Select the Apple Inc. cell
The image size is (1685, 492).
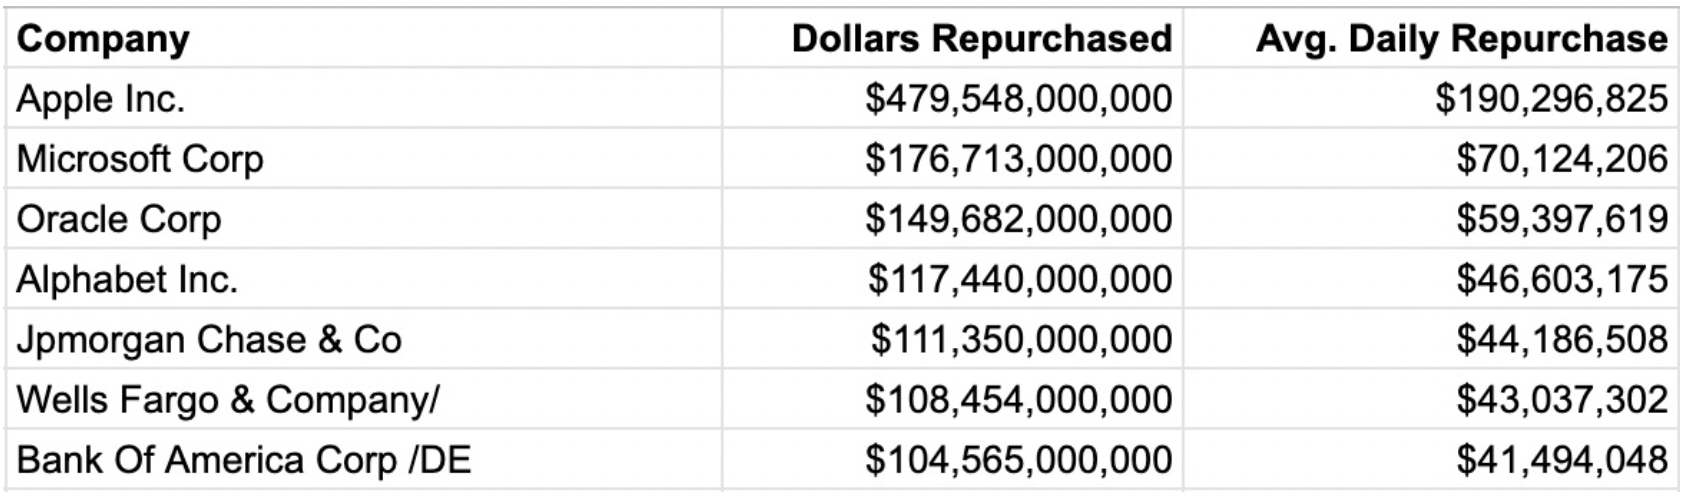tap(101, 99)
